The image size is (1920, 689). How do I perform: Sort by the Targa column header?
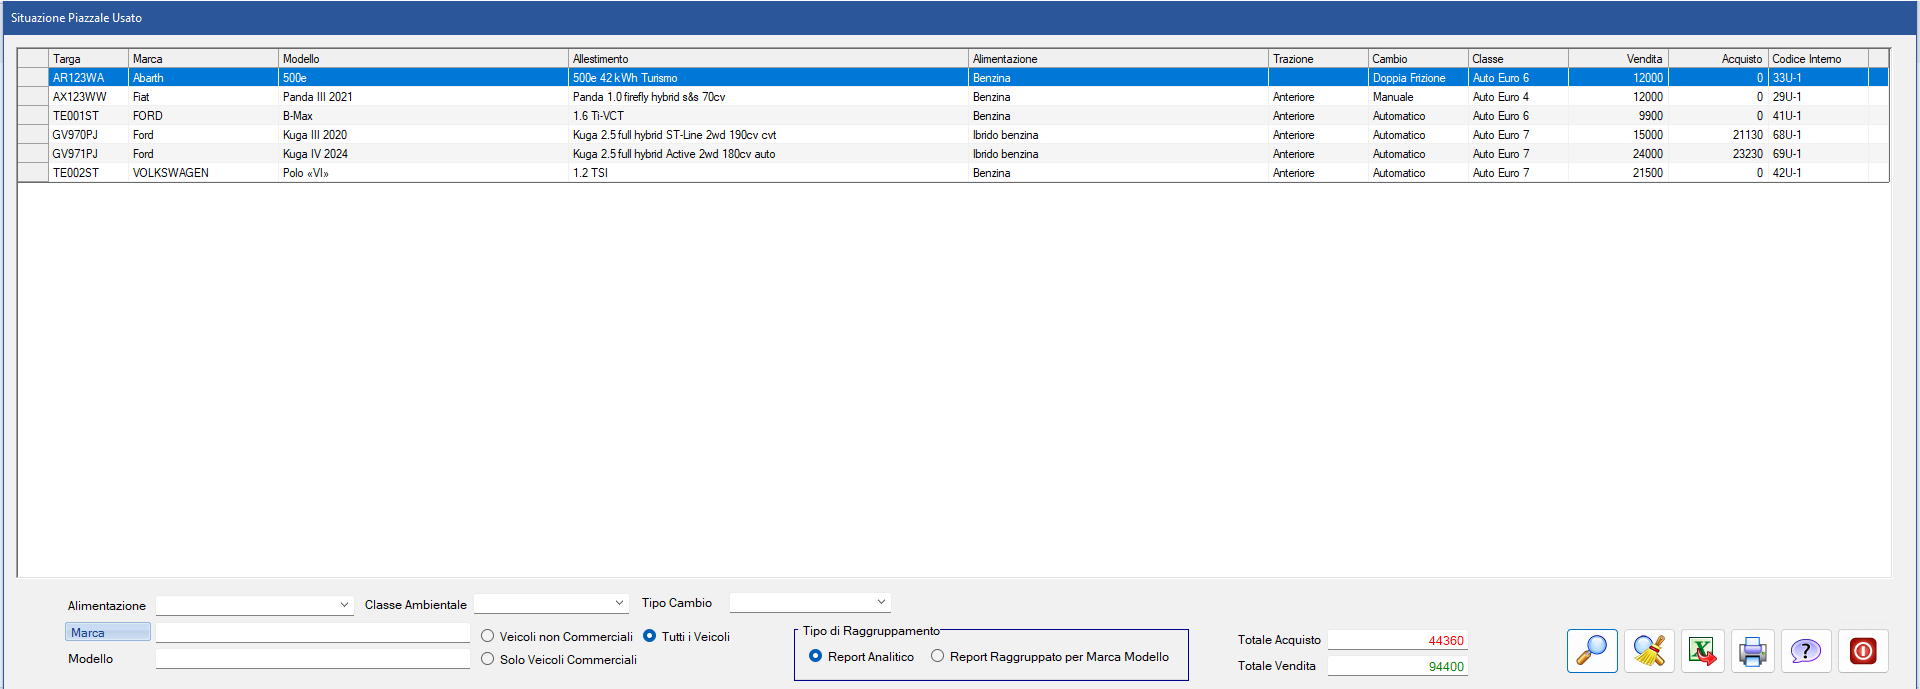coord(88,59)
